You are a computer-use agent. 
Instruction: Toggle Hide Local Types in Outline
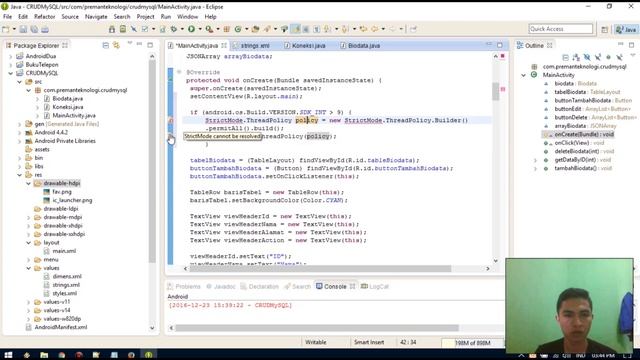pos(619,57)
